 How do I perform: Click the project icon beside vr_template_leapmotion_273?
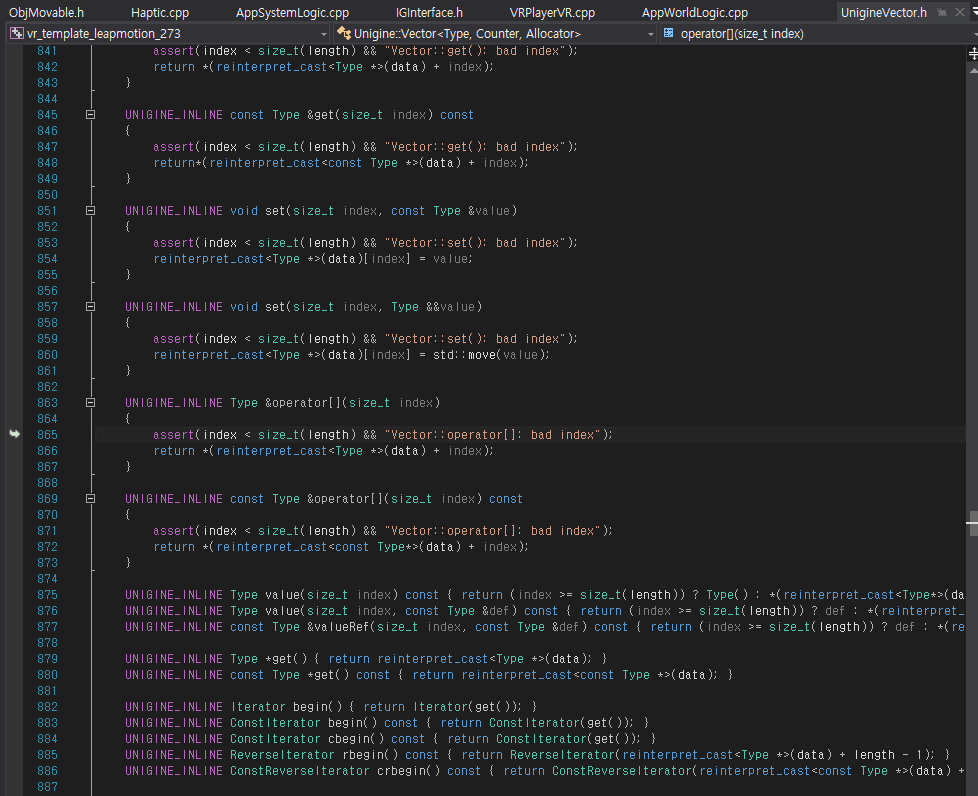16,33
